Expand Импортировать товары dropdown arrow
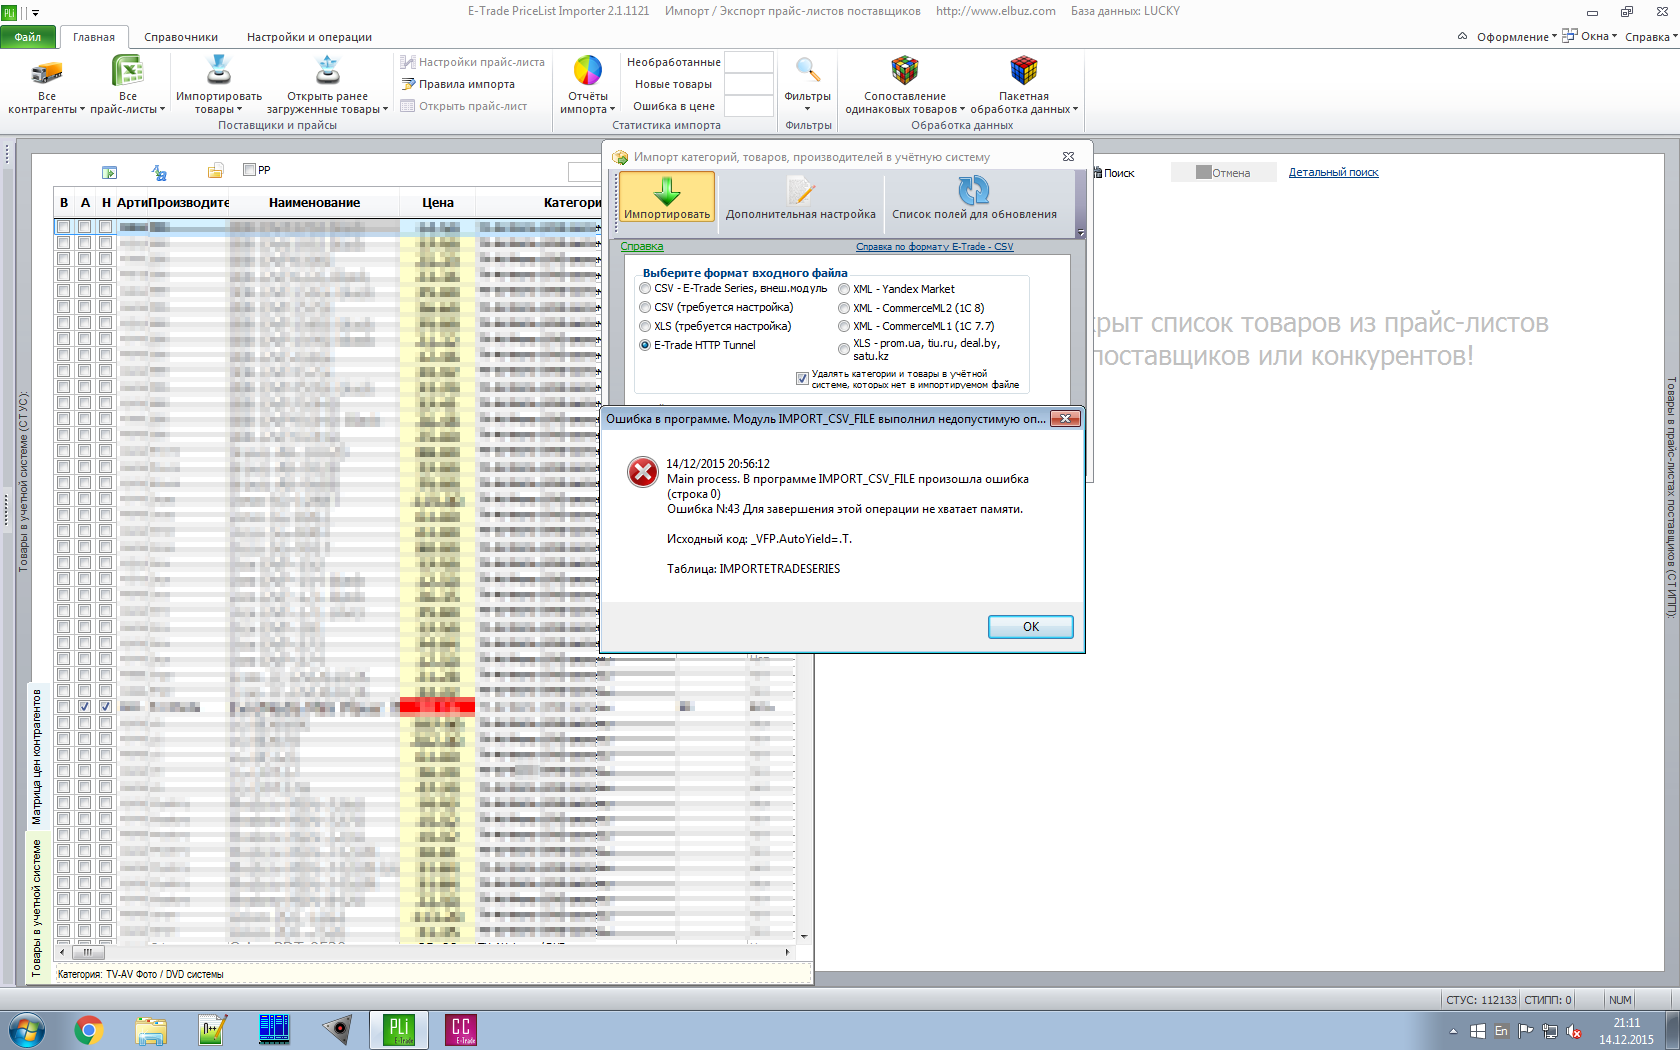 pyautogui.click(x=240, y=110)
